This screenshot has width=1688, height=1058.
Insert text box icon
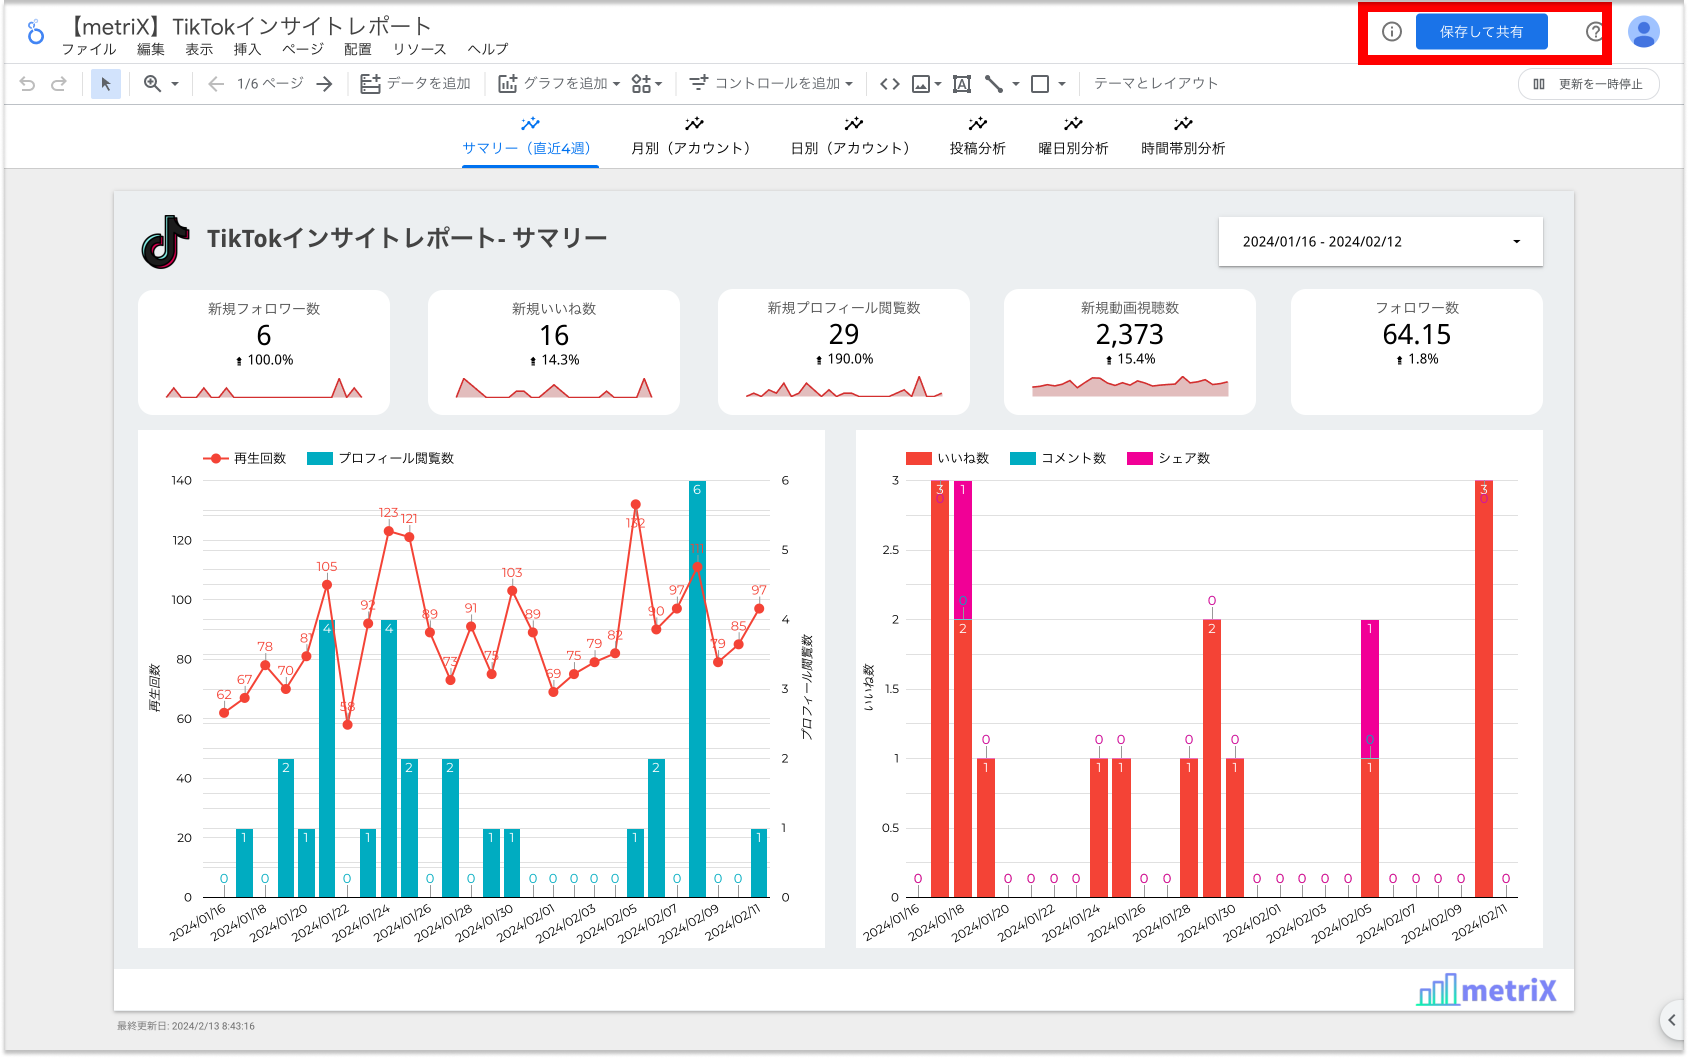962,84
